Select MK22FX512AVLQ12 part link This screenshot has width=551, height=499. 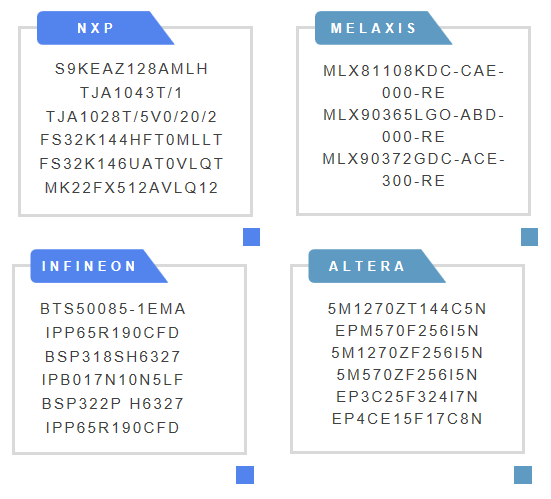131,188
